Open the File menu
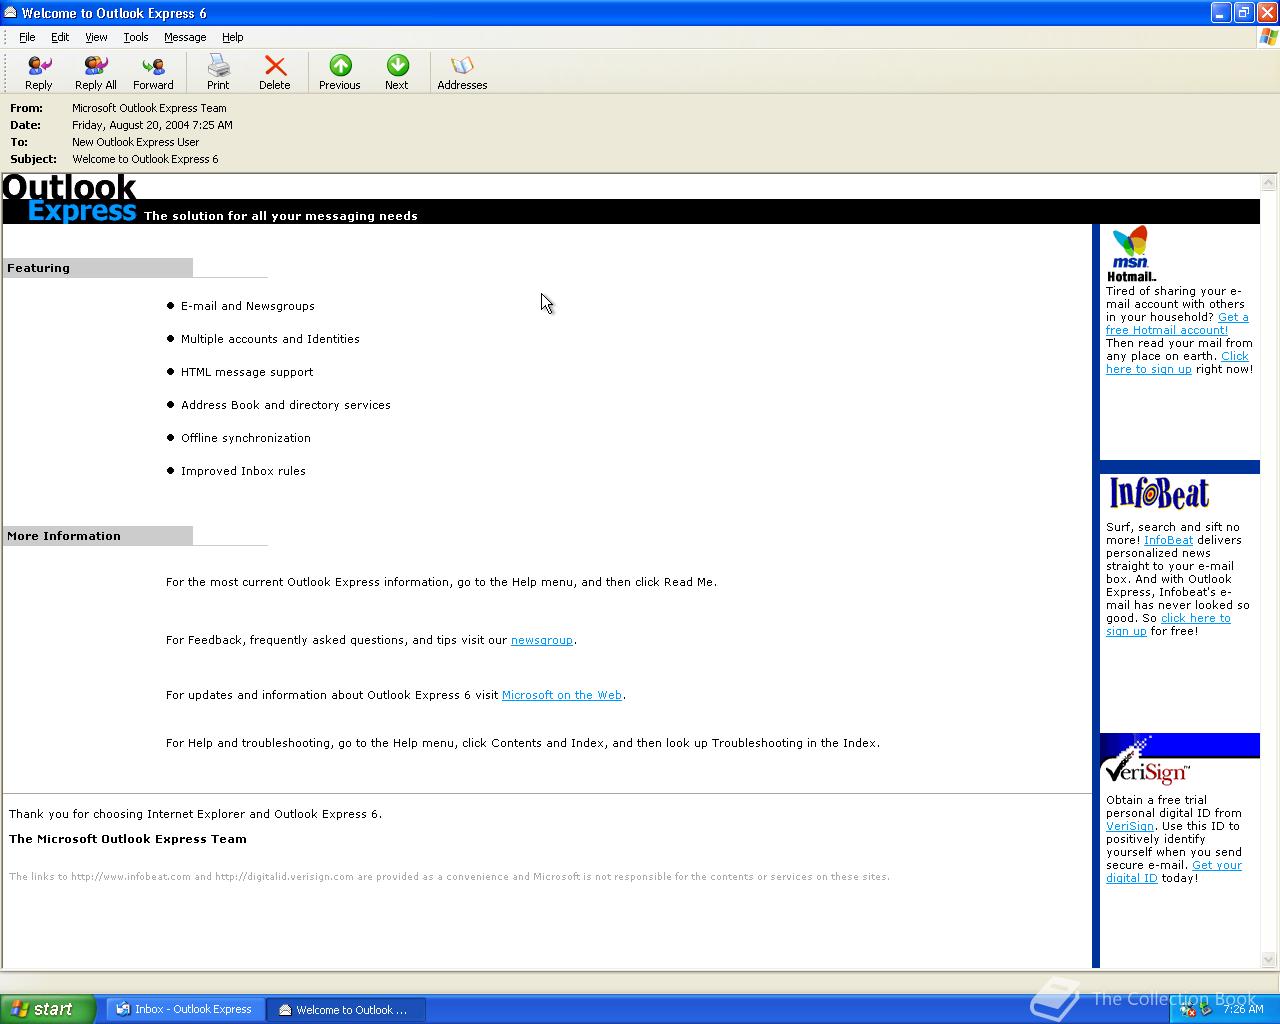The image size is (1280, 1024). [x=27, y=37]
